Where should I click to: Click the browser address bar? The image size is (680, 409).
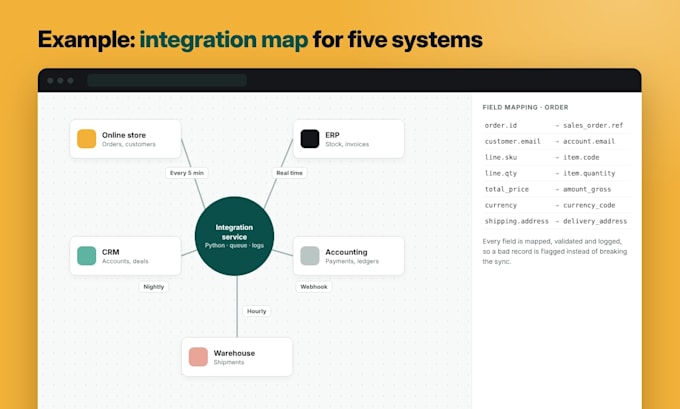(167, 81)
